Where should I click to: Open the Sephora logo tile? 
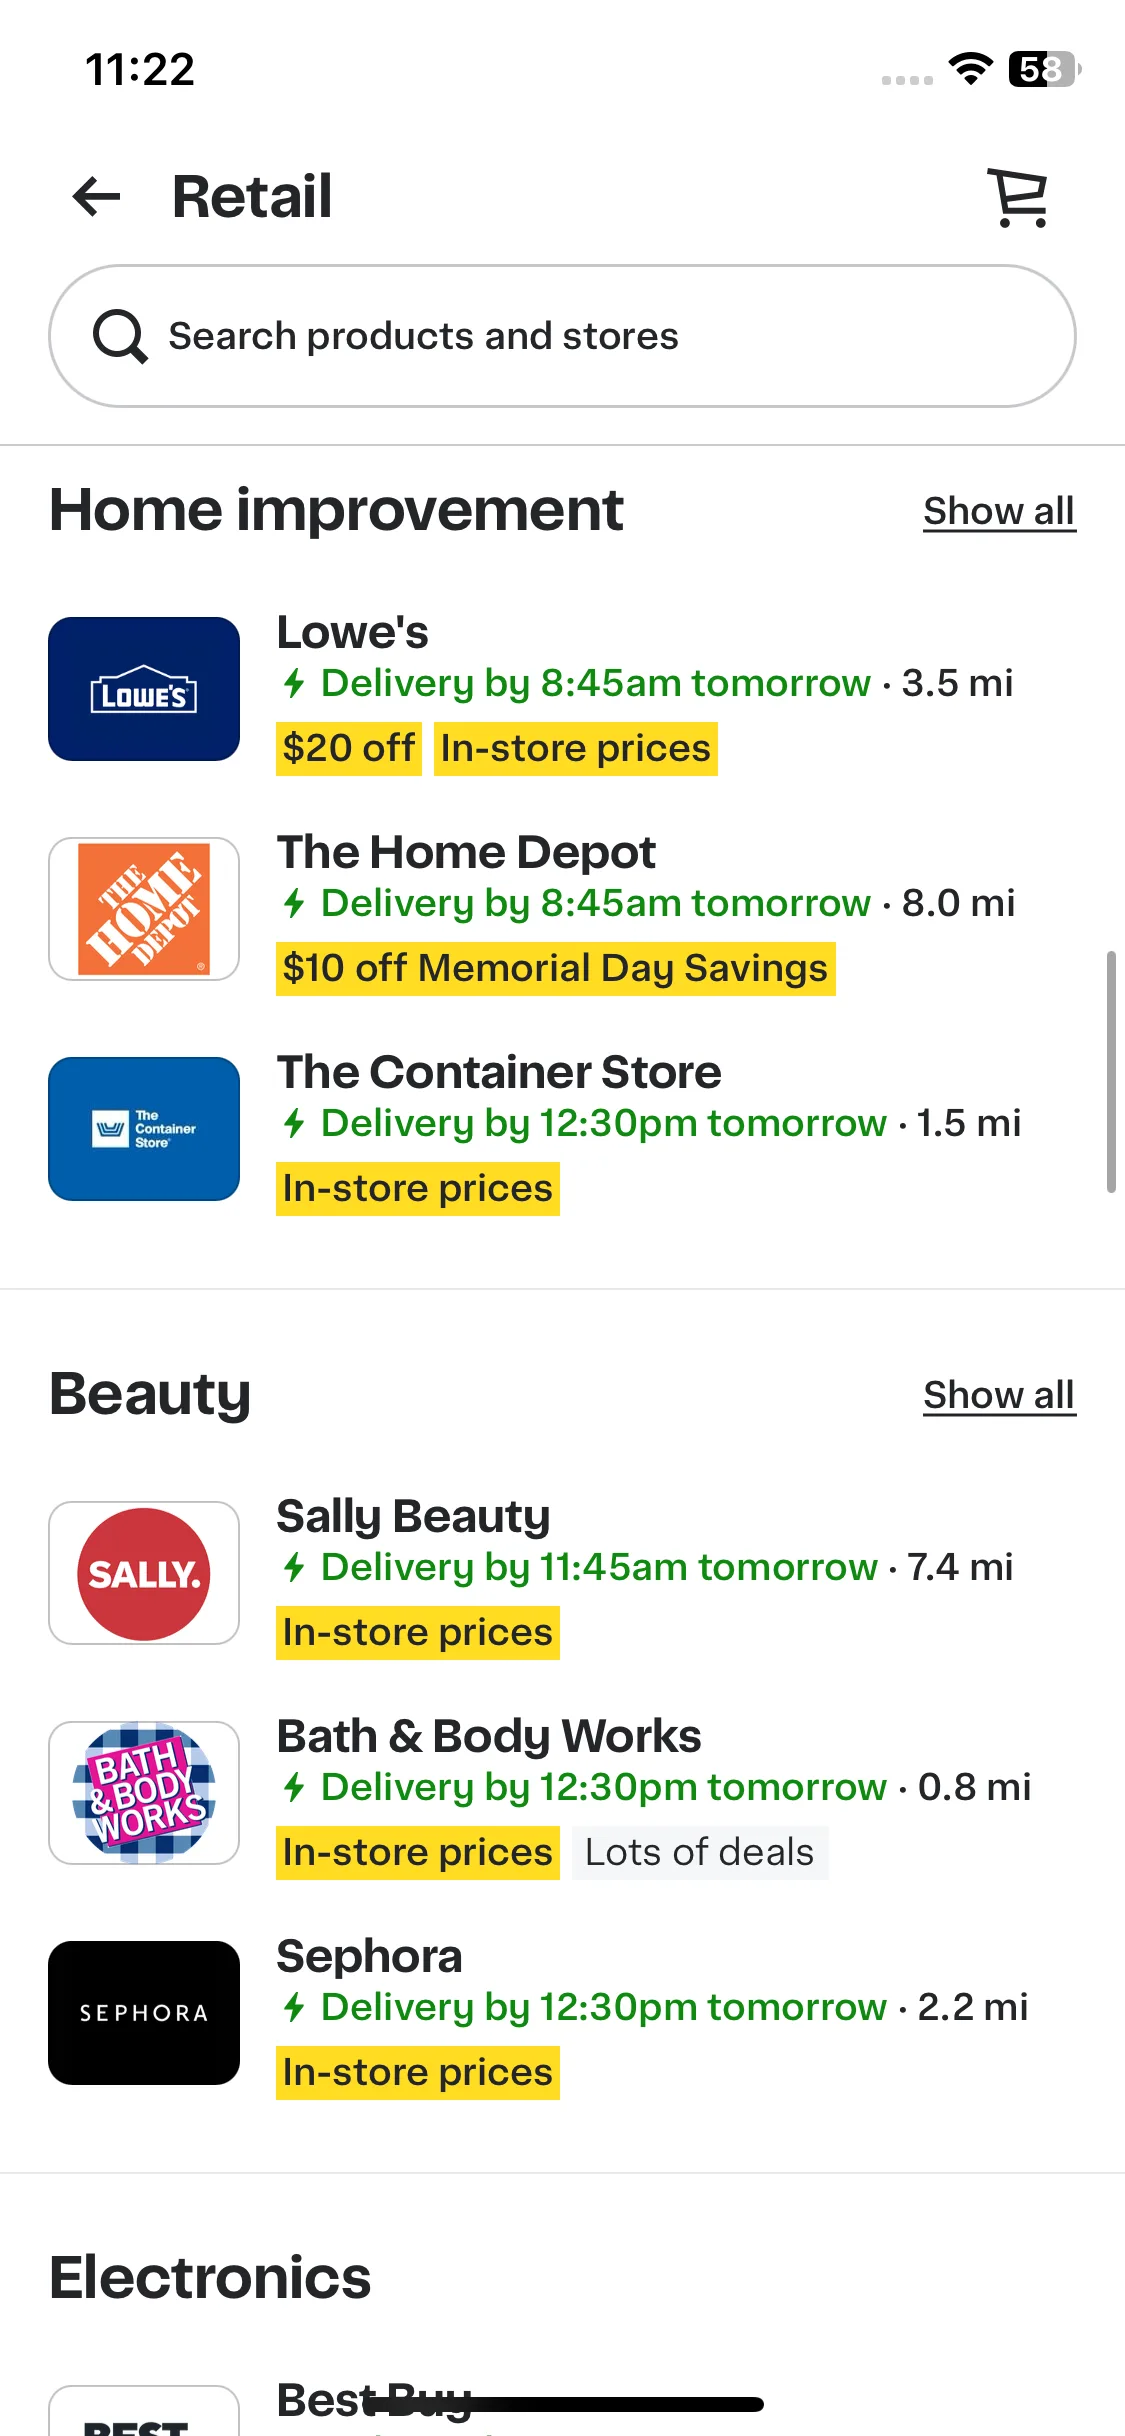(144, 2013)
